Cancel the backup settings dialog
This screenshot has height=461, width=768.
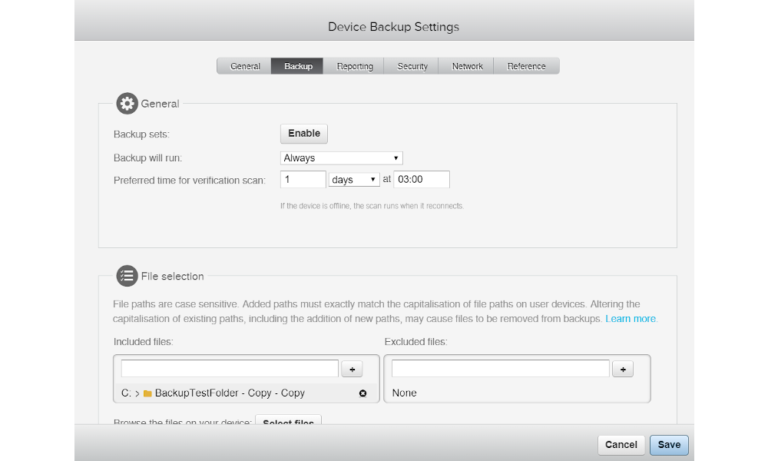[621, 445]
